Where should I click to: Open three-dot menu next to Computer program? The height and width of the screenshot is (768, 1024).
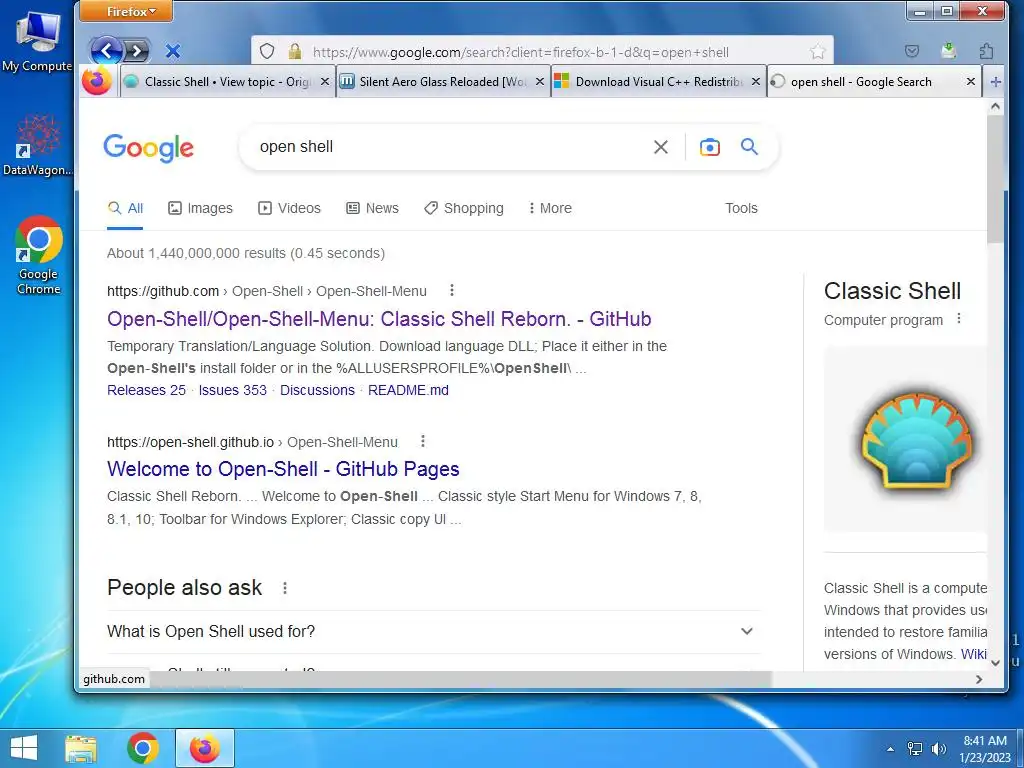959,319
